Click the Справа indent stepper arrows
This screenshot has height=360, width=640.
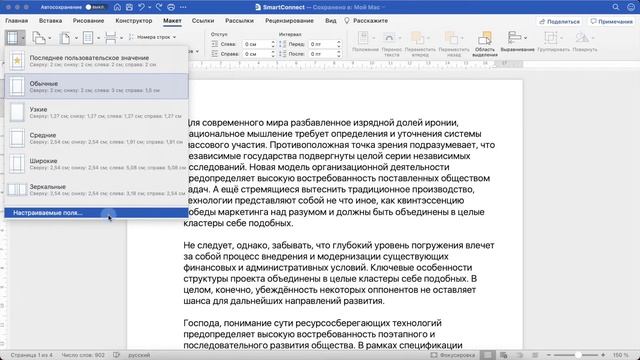tap(273, 53)
